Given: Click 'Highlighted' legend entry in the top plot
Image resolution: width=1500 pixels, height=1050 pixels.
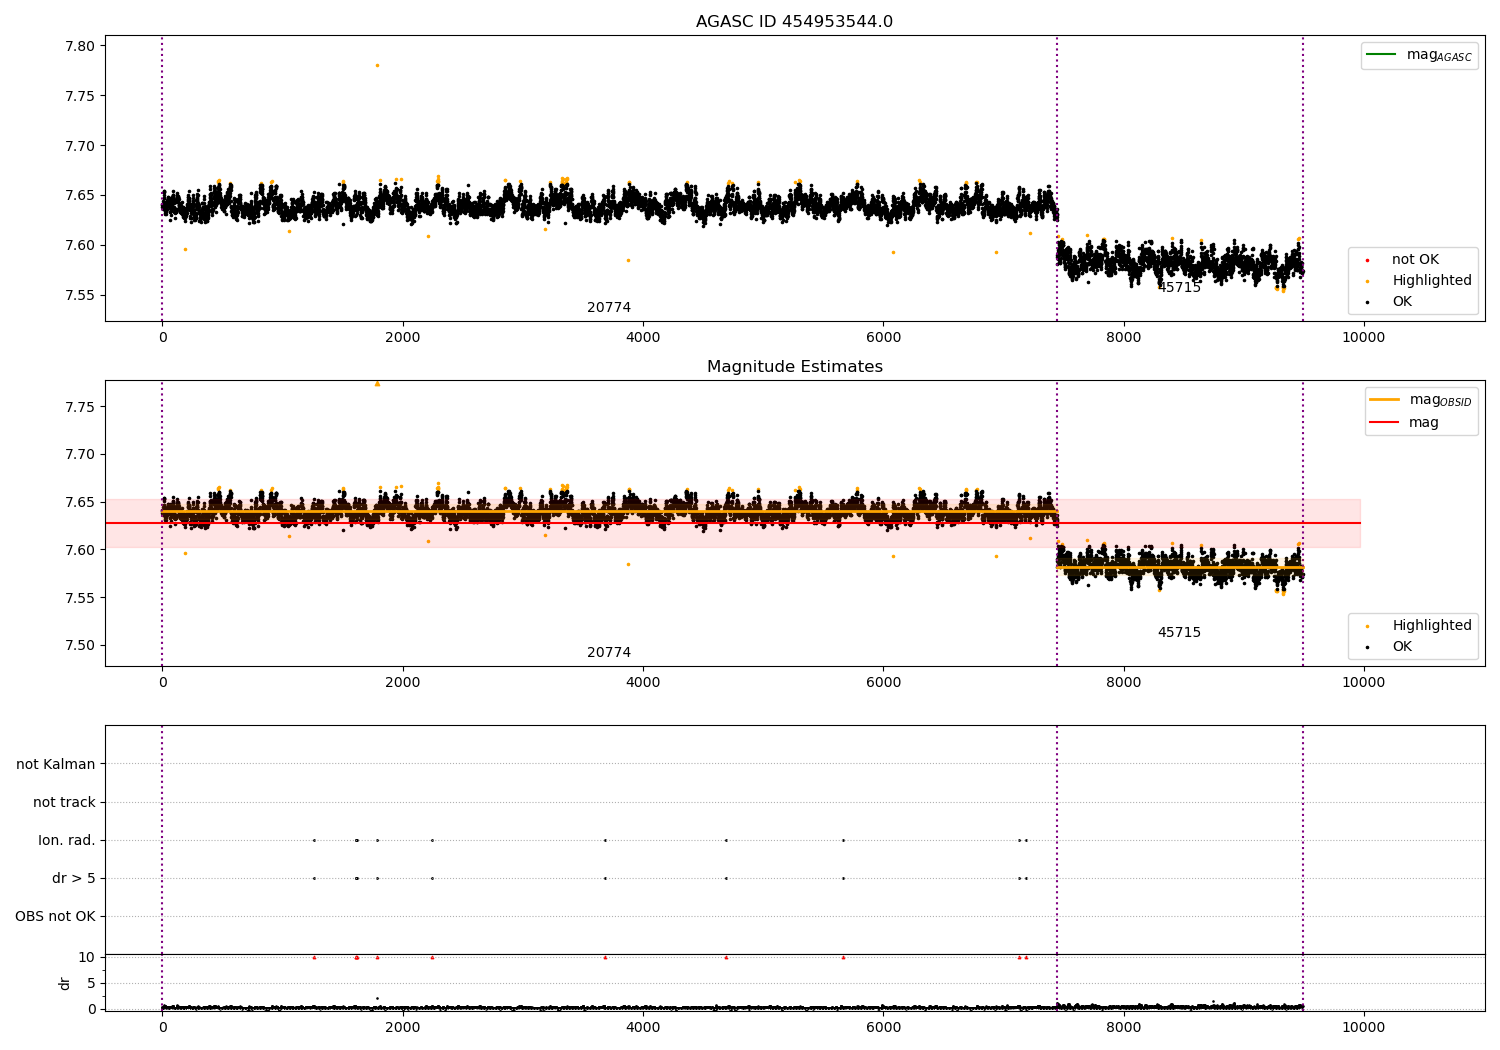Looking at the screenshot, I should tap(1431, 281).
